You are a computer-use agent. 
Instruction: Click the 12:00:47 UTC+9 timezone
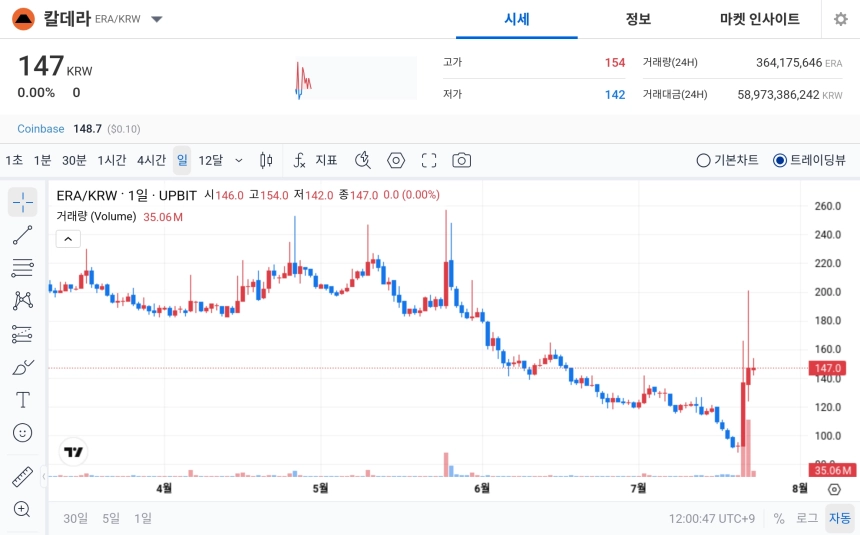click(x=711, y=519)
